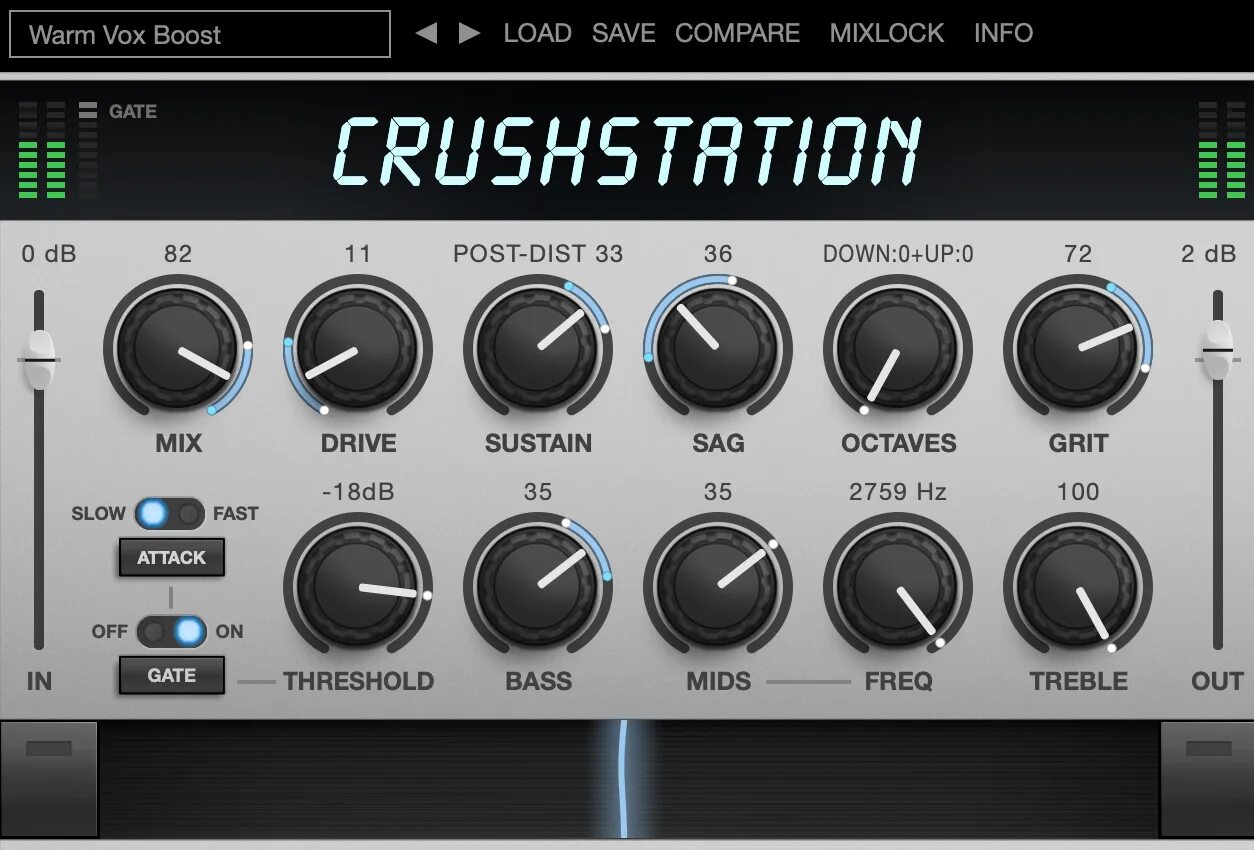Open the INFO menu

[x=1003, y=33]
